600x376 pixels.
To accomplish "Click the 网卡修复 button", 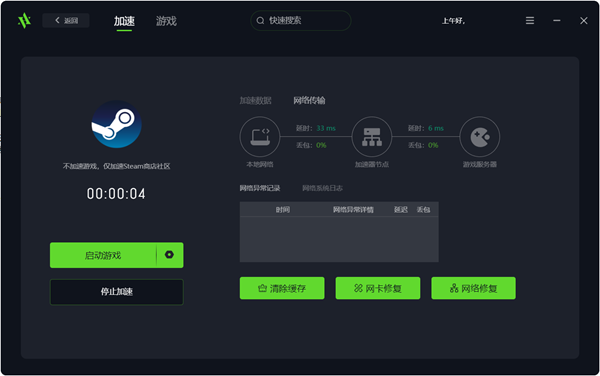I will 378,288.
